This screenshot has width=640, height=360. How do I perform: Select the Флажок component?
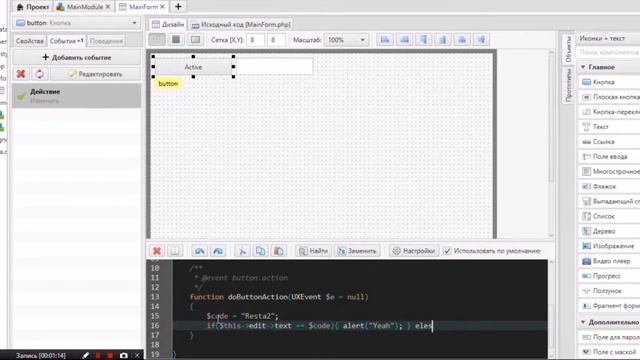click(x=609, y=186)
